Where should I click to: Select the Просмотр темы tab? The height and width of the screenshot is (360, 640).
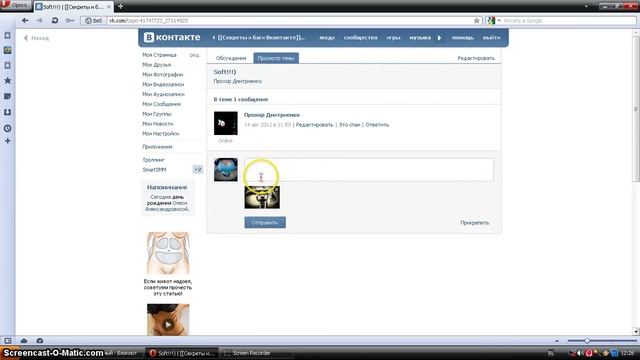pos(276,58)
